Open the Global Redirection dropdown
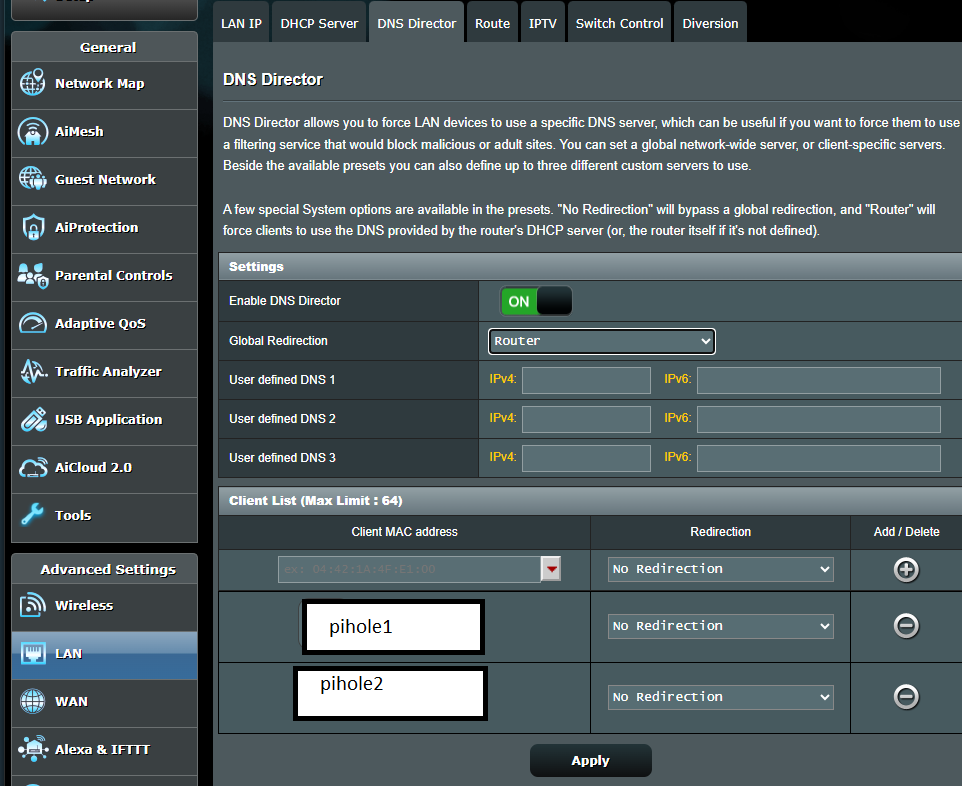Viewport: 962px width, 786px height. (x=602, y=341)
